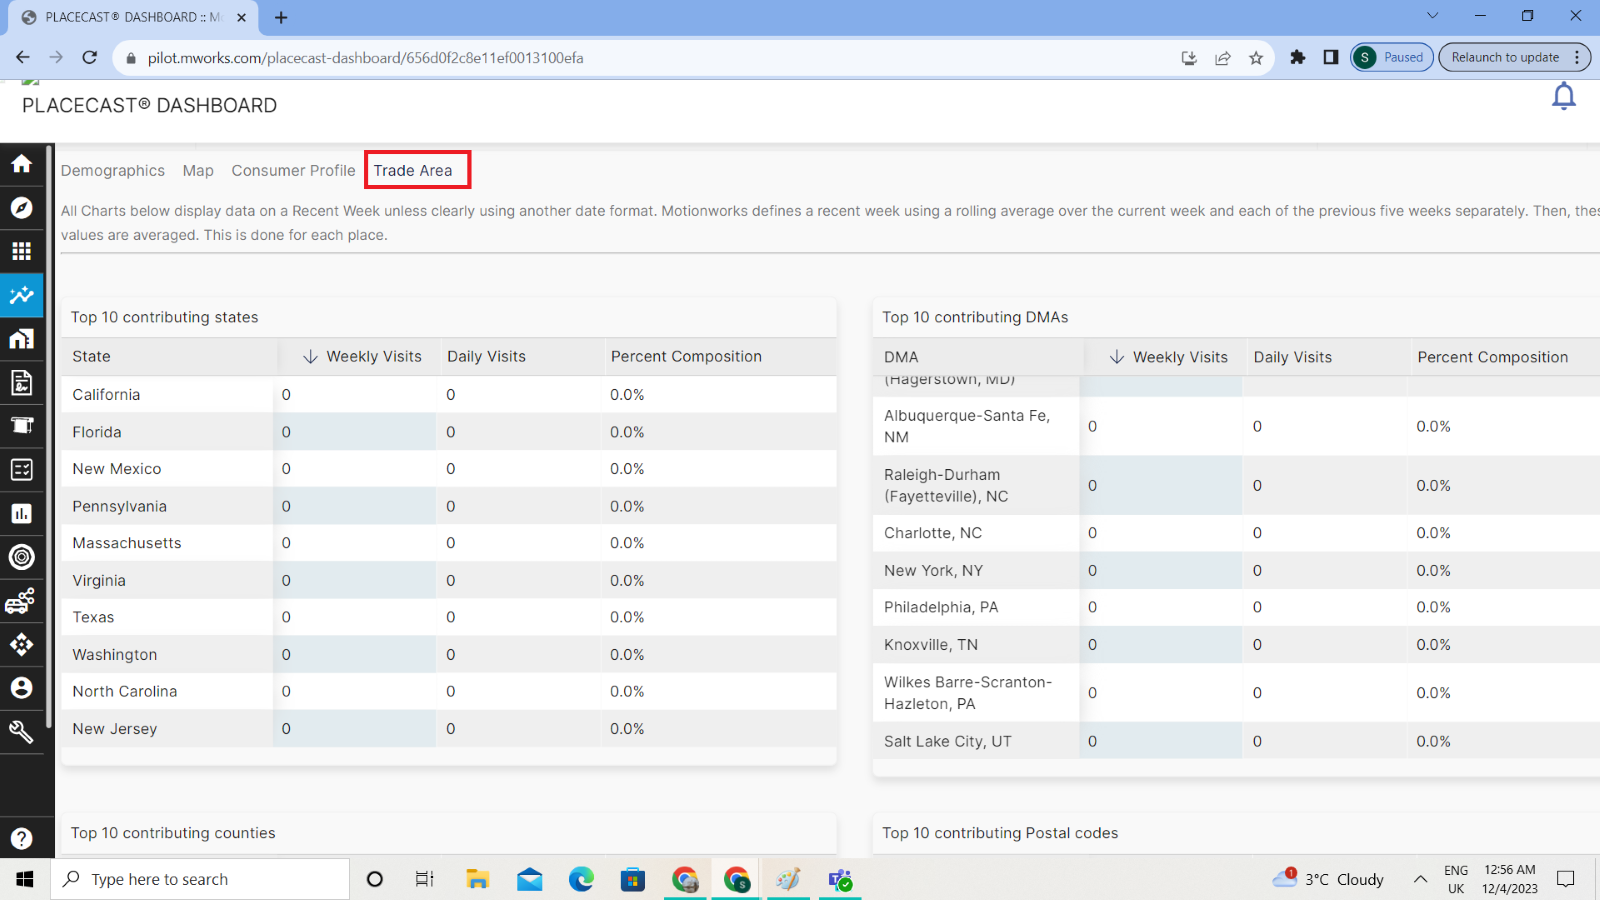The width and height of the screenshot is (1600, 900).
Task: Open a new browser tab
Action: 281,17
